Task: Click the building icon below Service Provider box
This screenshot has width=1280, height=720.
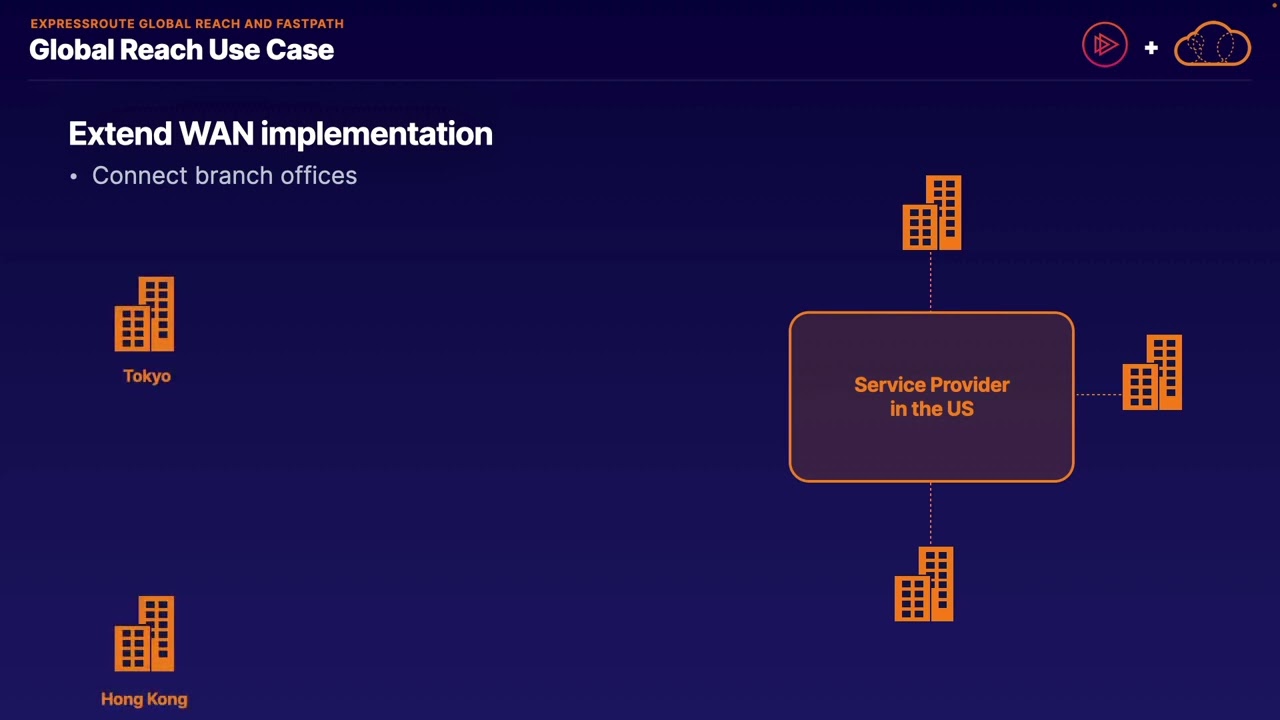Action: pos(924,584)
